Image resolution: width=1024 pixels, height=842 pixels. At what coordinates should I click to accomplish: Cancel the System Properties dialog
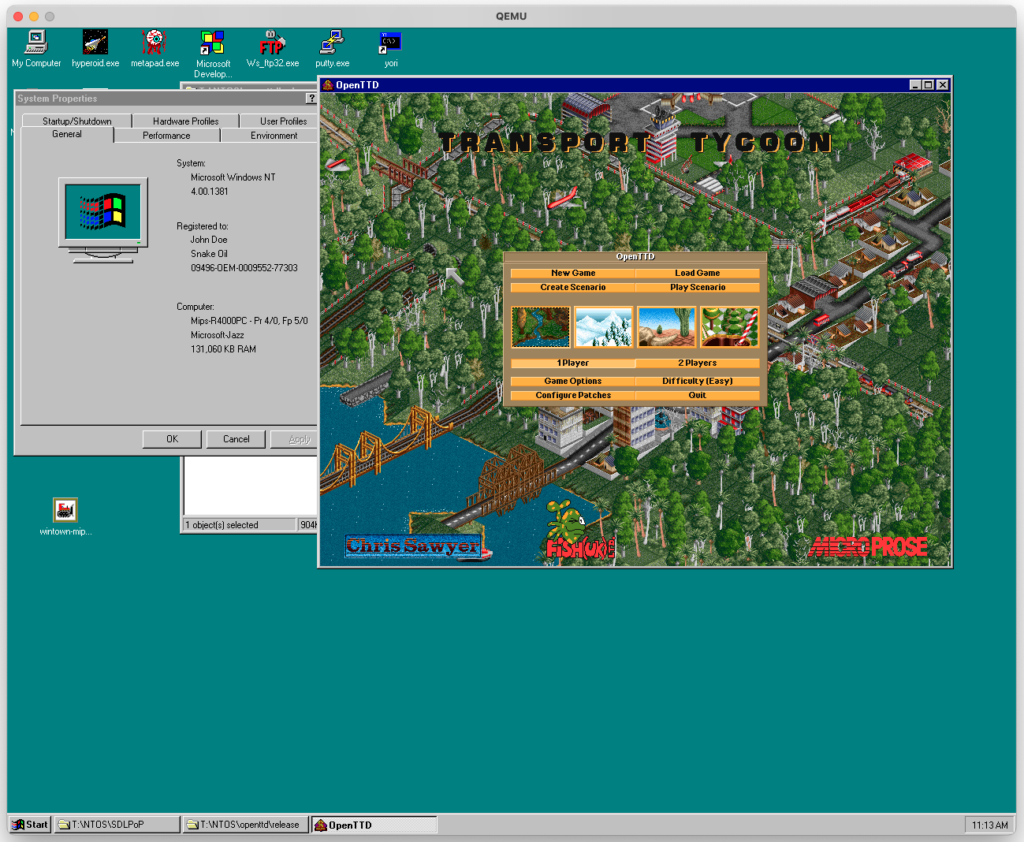[x=236, y=439]
